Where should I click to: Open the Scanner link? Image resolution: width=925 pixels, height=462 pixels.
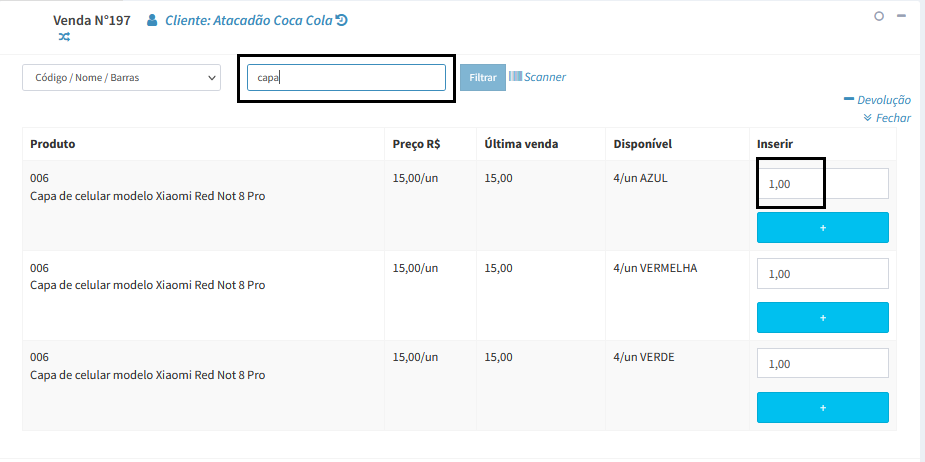point(545,77)
